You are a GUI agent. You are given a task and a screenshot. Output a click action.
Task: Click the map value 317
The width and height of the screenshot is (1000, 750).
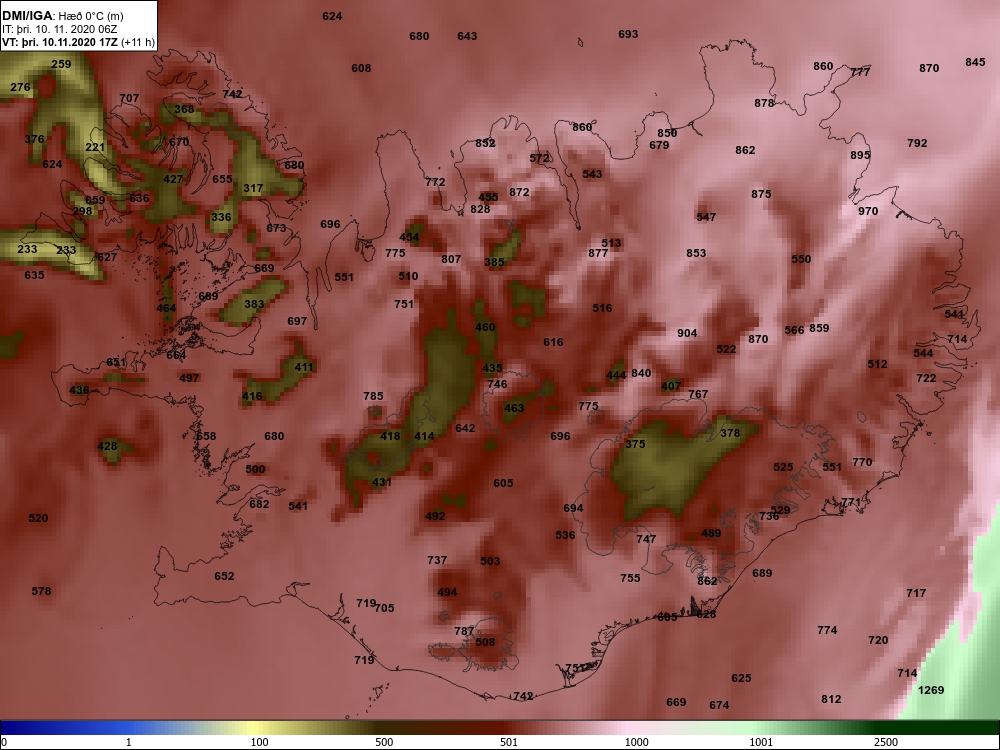tap(253, 188)
